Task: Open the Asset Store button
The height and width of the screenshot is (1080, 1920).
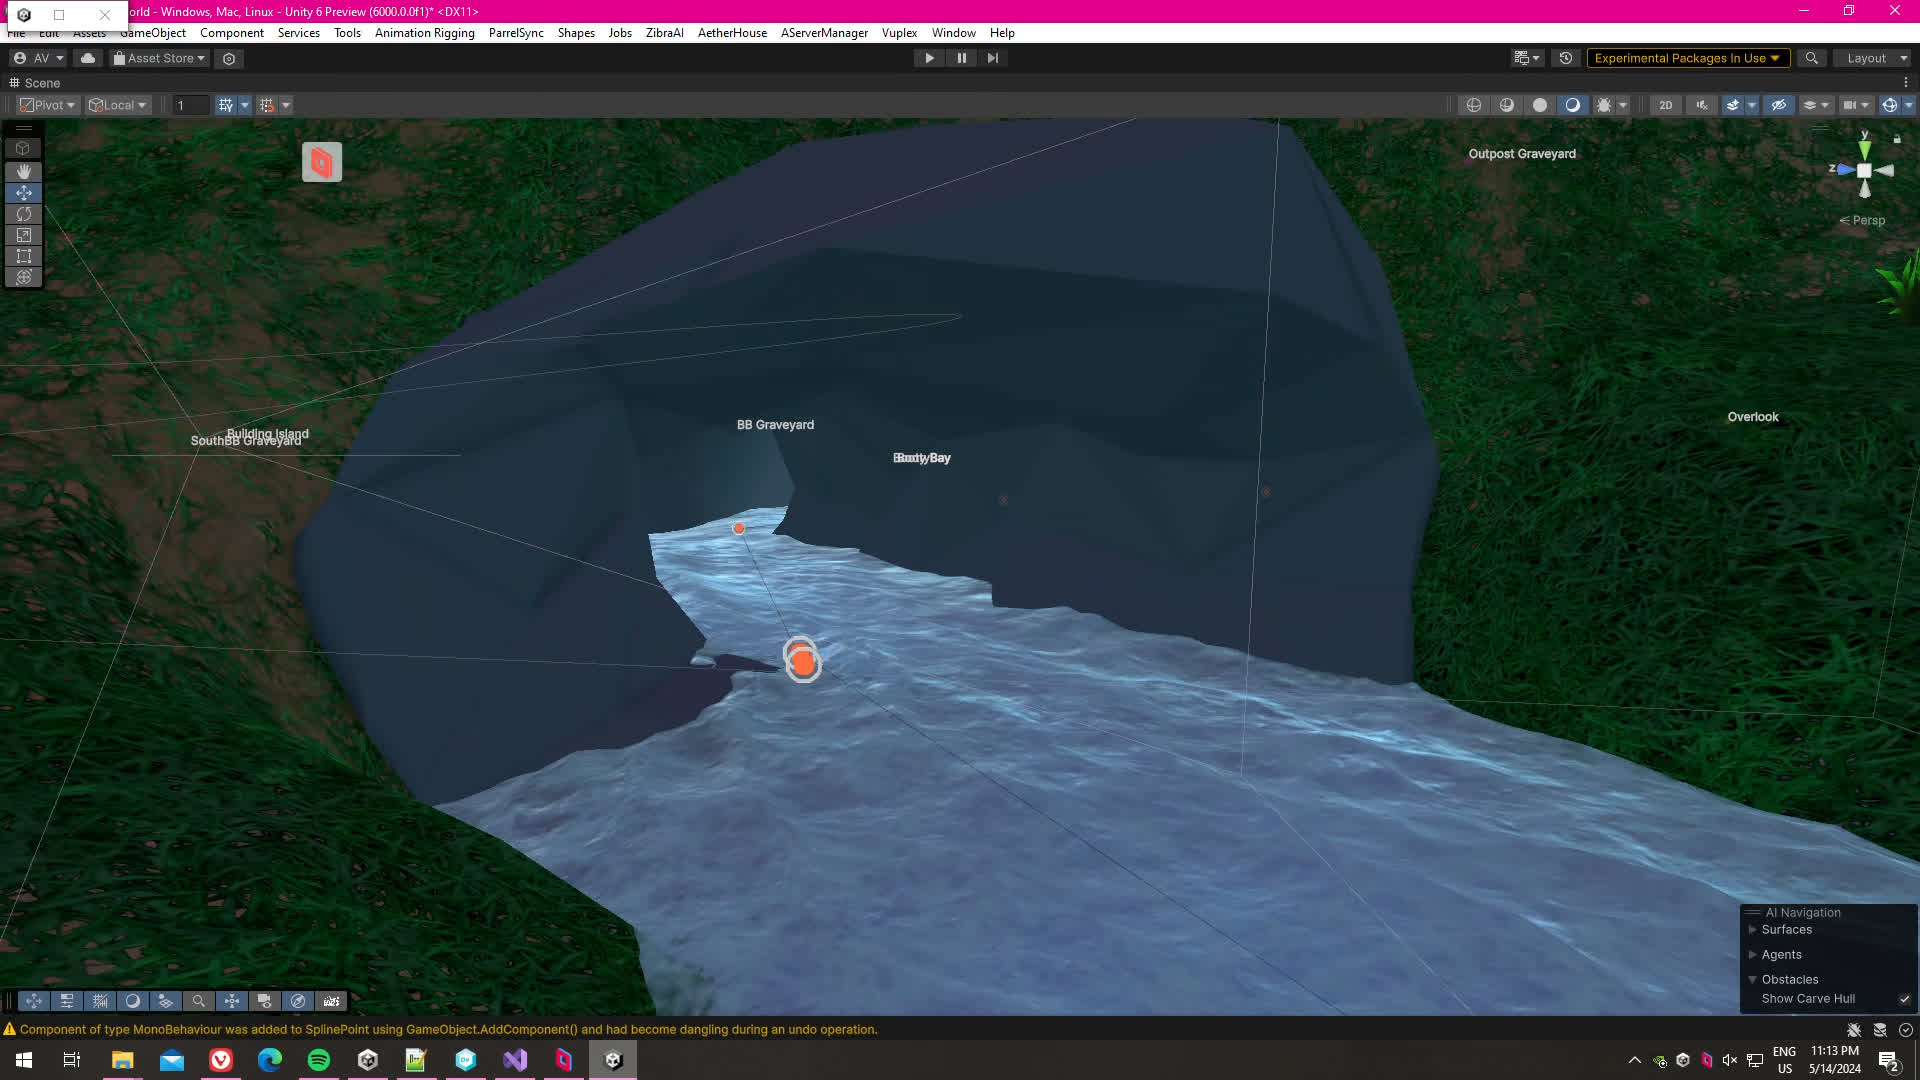Action: (159, 58)
